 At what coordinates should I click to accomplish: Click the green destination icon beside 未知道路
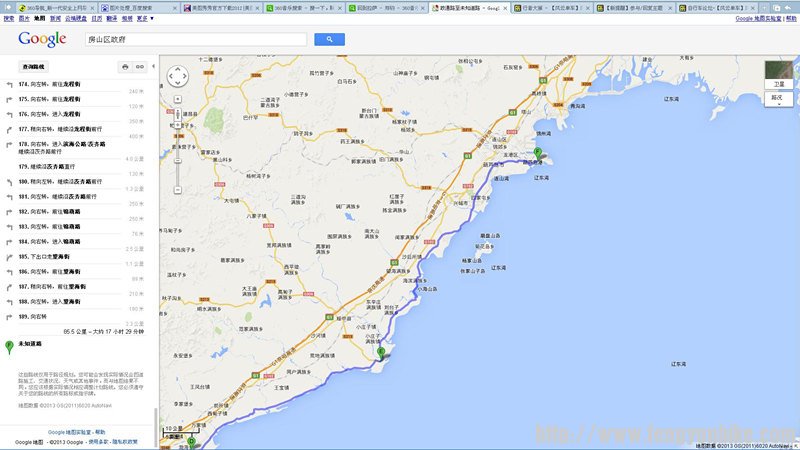[10, 344]
